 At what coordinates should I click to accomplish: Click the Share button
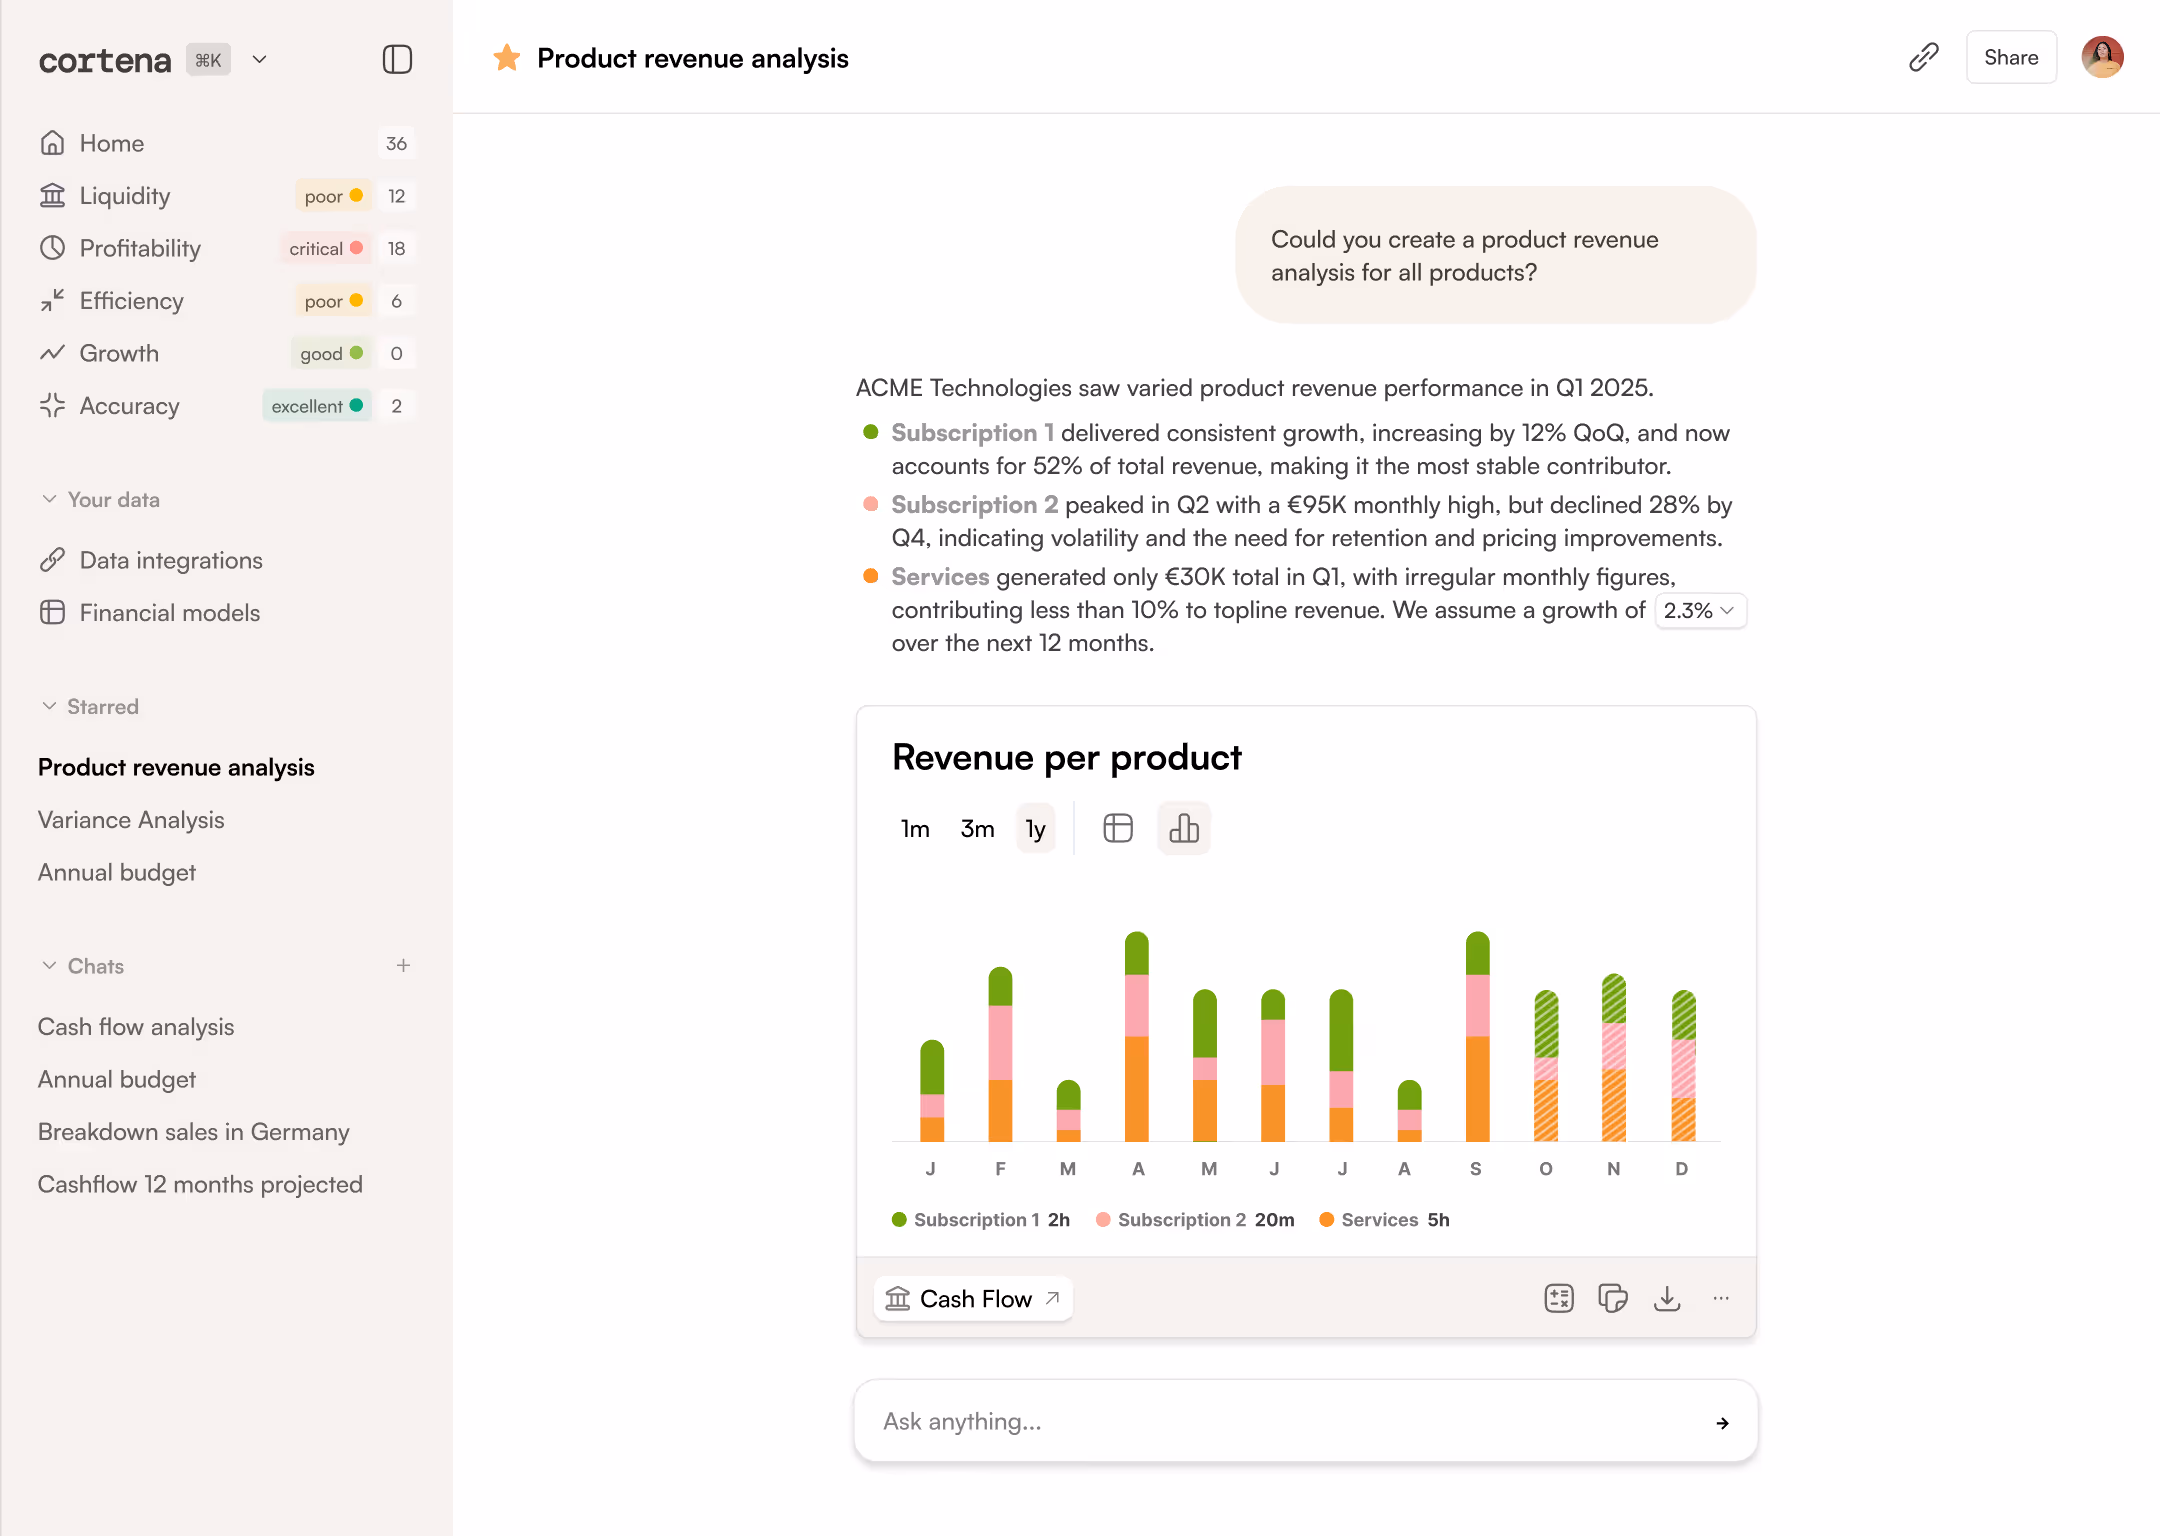pos(2011,57)
